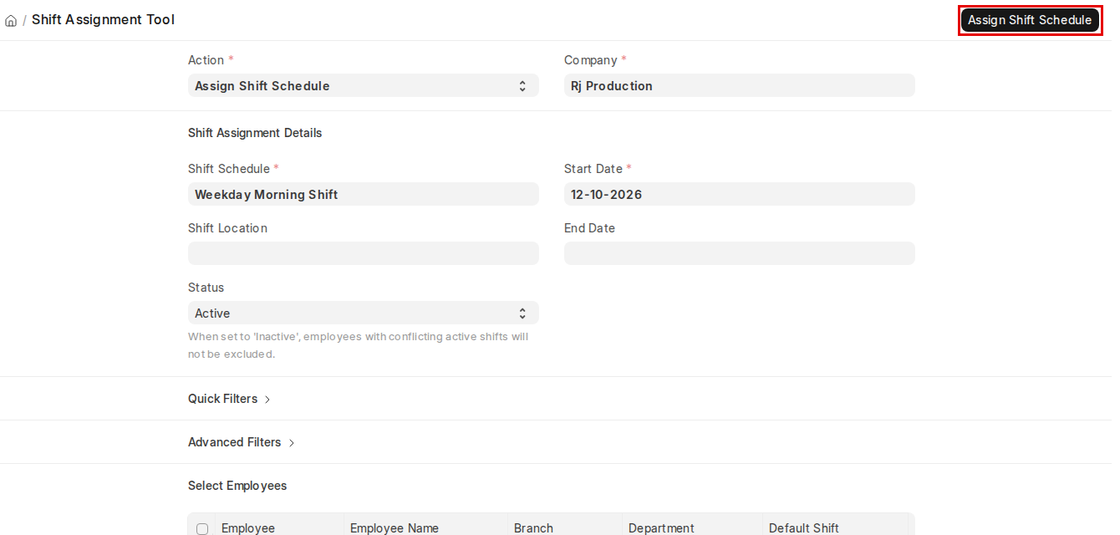This screenshot has height=535, width=1120.
Task: Click the Assign Shift Schedule button
Action: pyautogui.click(x=1029, y=20)
